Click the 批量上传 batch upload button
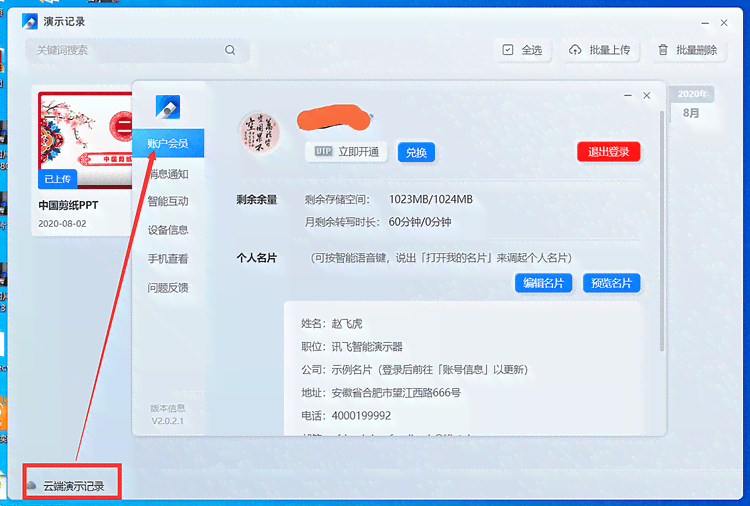750x506 pixels. [600, 50]
